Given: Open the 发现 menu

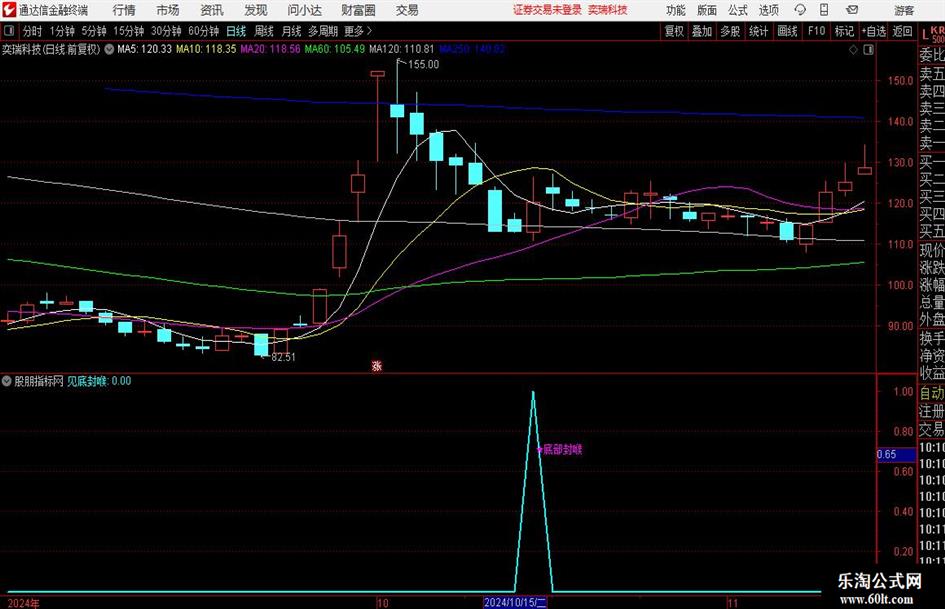Looking at the screenshot, I should pos(256,10).
